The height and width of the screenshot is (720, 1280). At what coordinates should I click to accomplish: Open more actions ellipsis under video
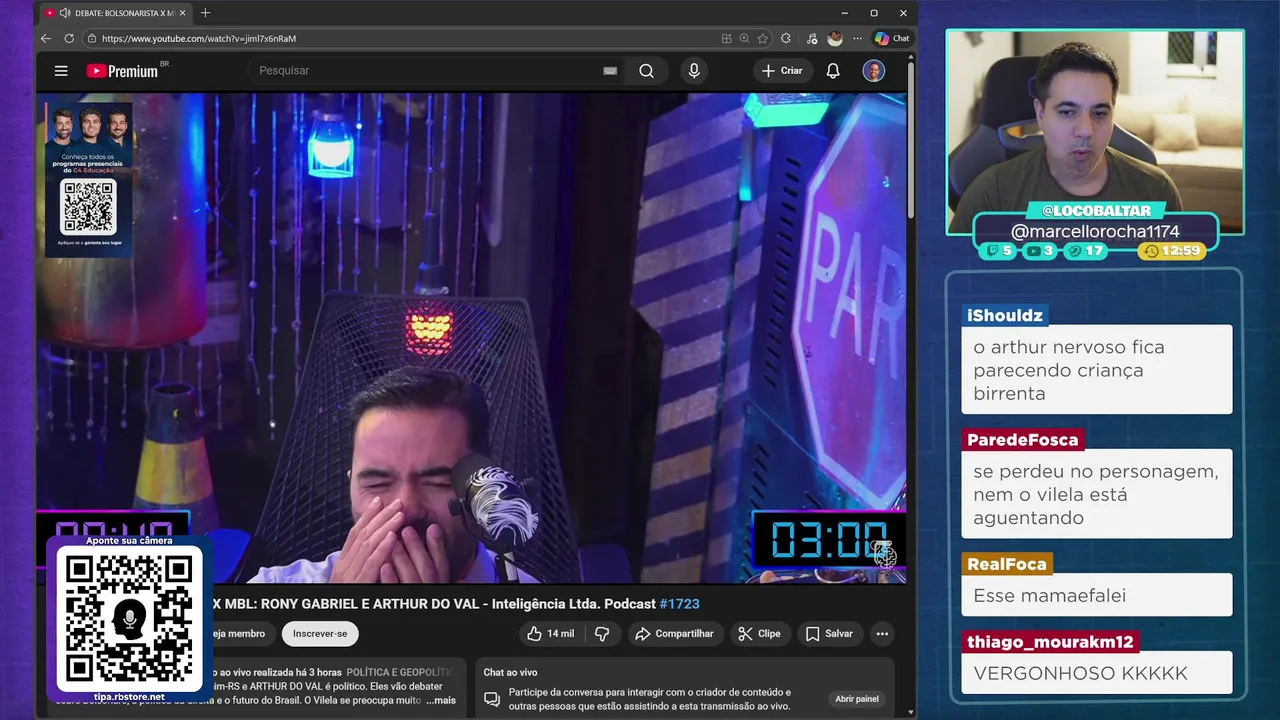882,634
